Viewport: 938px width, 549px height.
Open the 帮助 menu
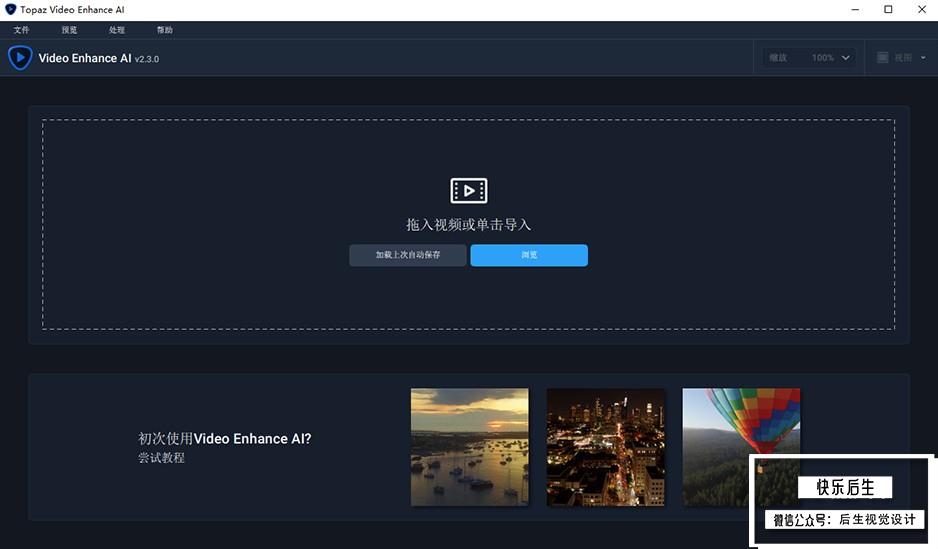[165, 30]
